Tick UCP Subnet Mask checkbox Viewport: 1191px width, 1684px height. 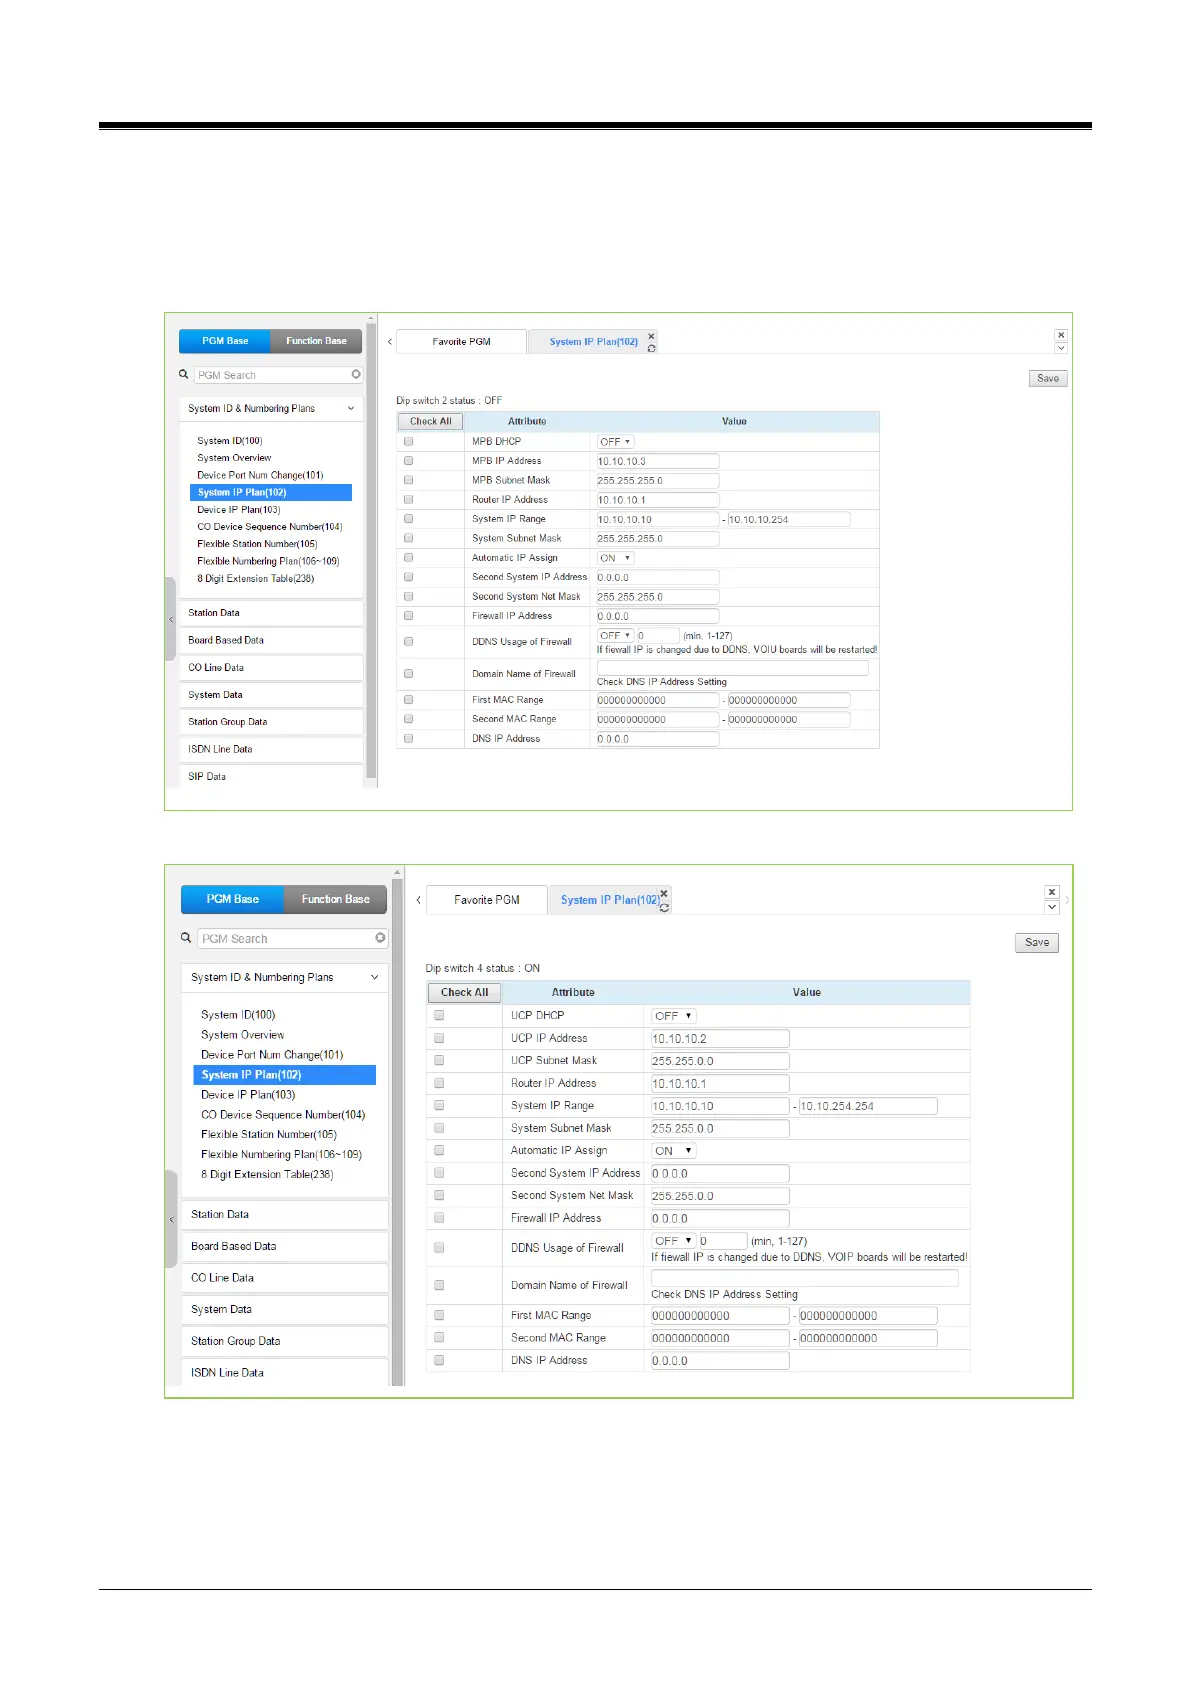click(x=439, y=1060)
